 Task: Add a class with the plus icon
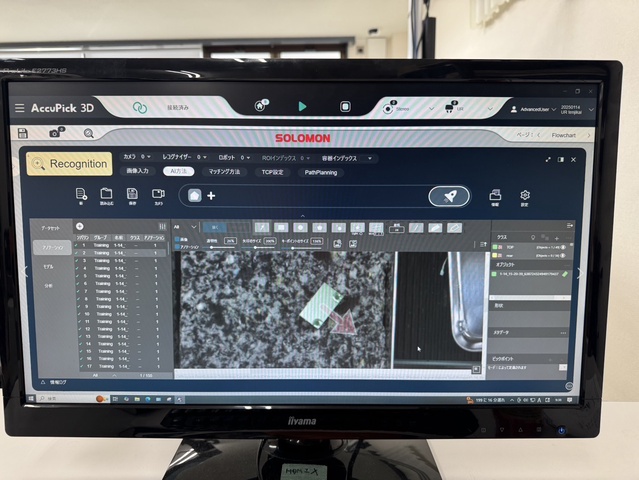[x=557, y=238]
